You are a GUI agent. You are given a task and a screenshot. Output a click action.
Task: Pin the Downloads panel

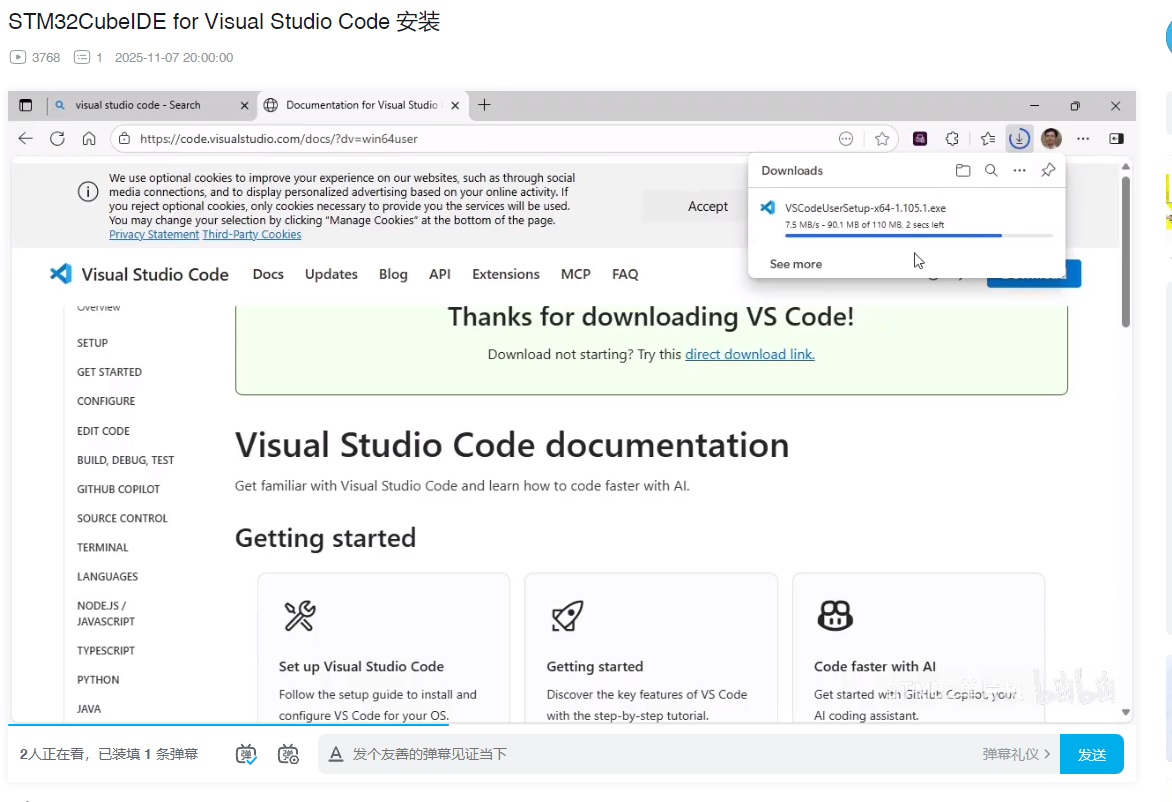[x=1048, y=171]
